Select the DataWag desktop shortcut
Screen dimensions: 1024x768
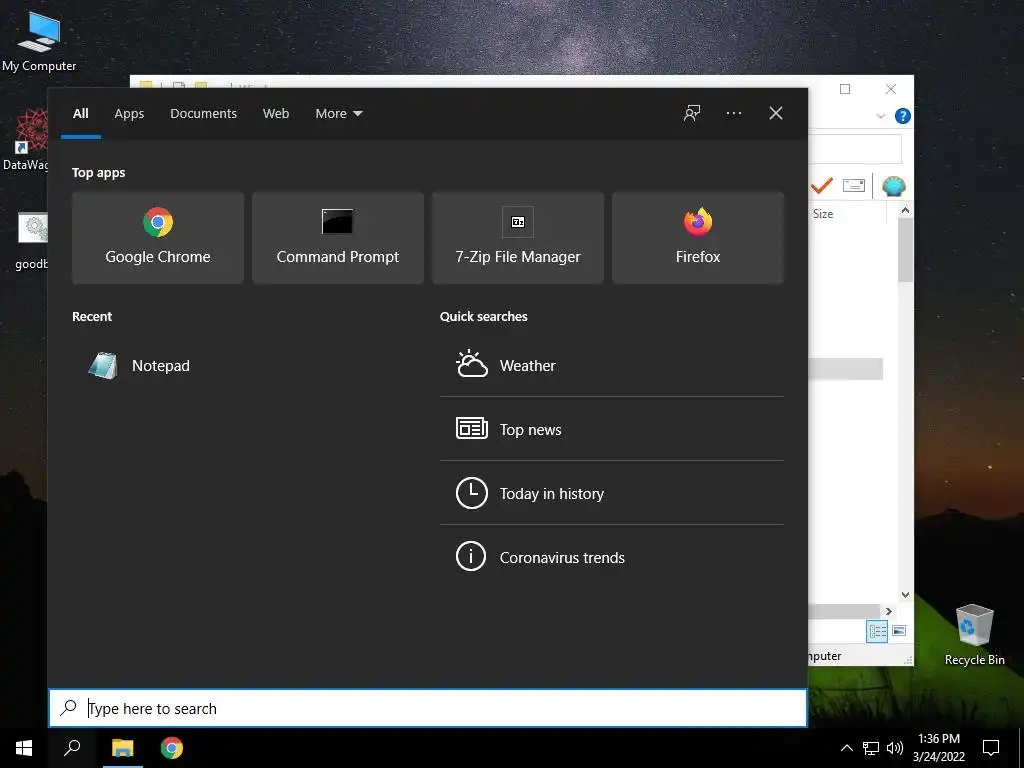point(25,140)
